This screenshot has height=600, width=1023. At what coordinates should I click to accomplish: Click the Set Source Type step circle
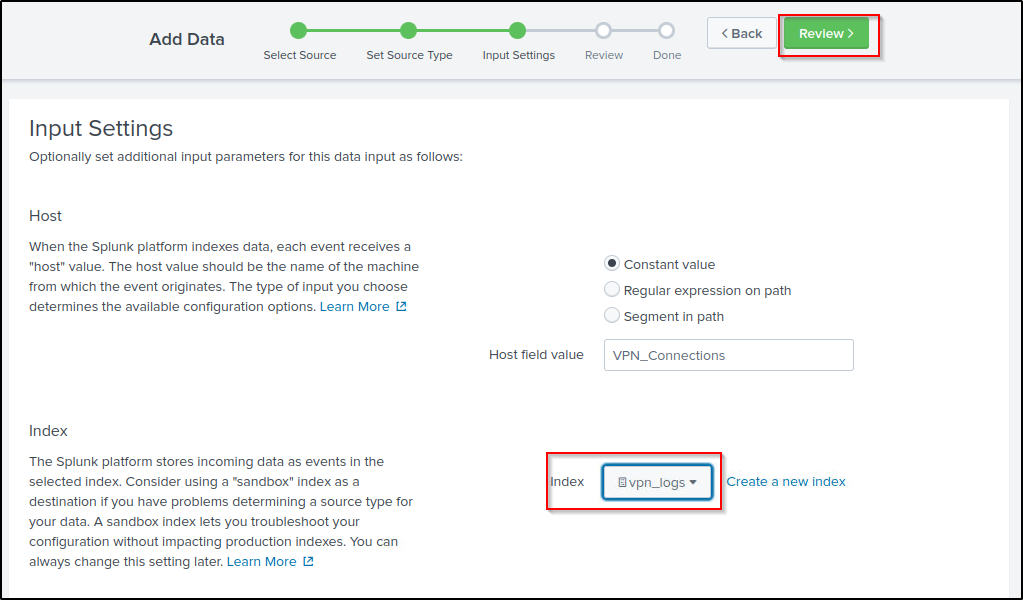pos(408,31)
